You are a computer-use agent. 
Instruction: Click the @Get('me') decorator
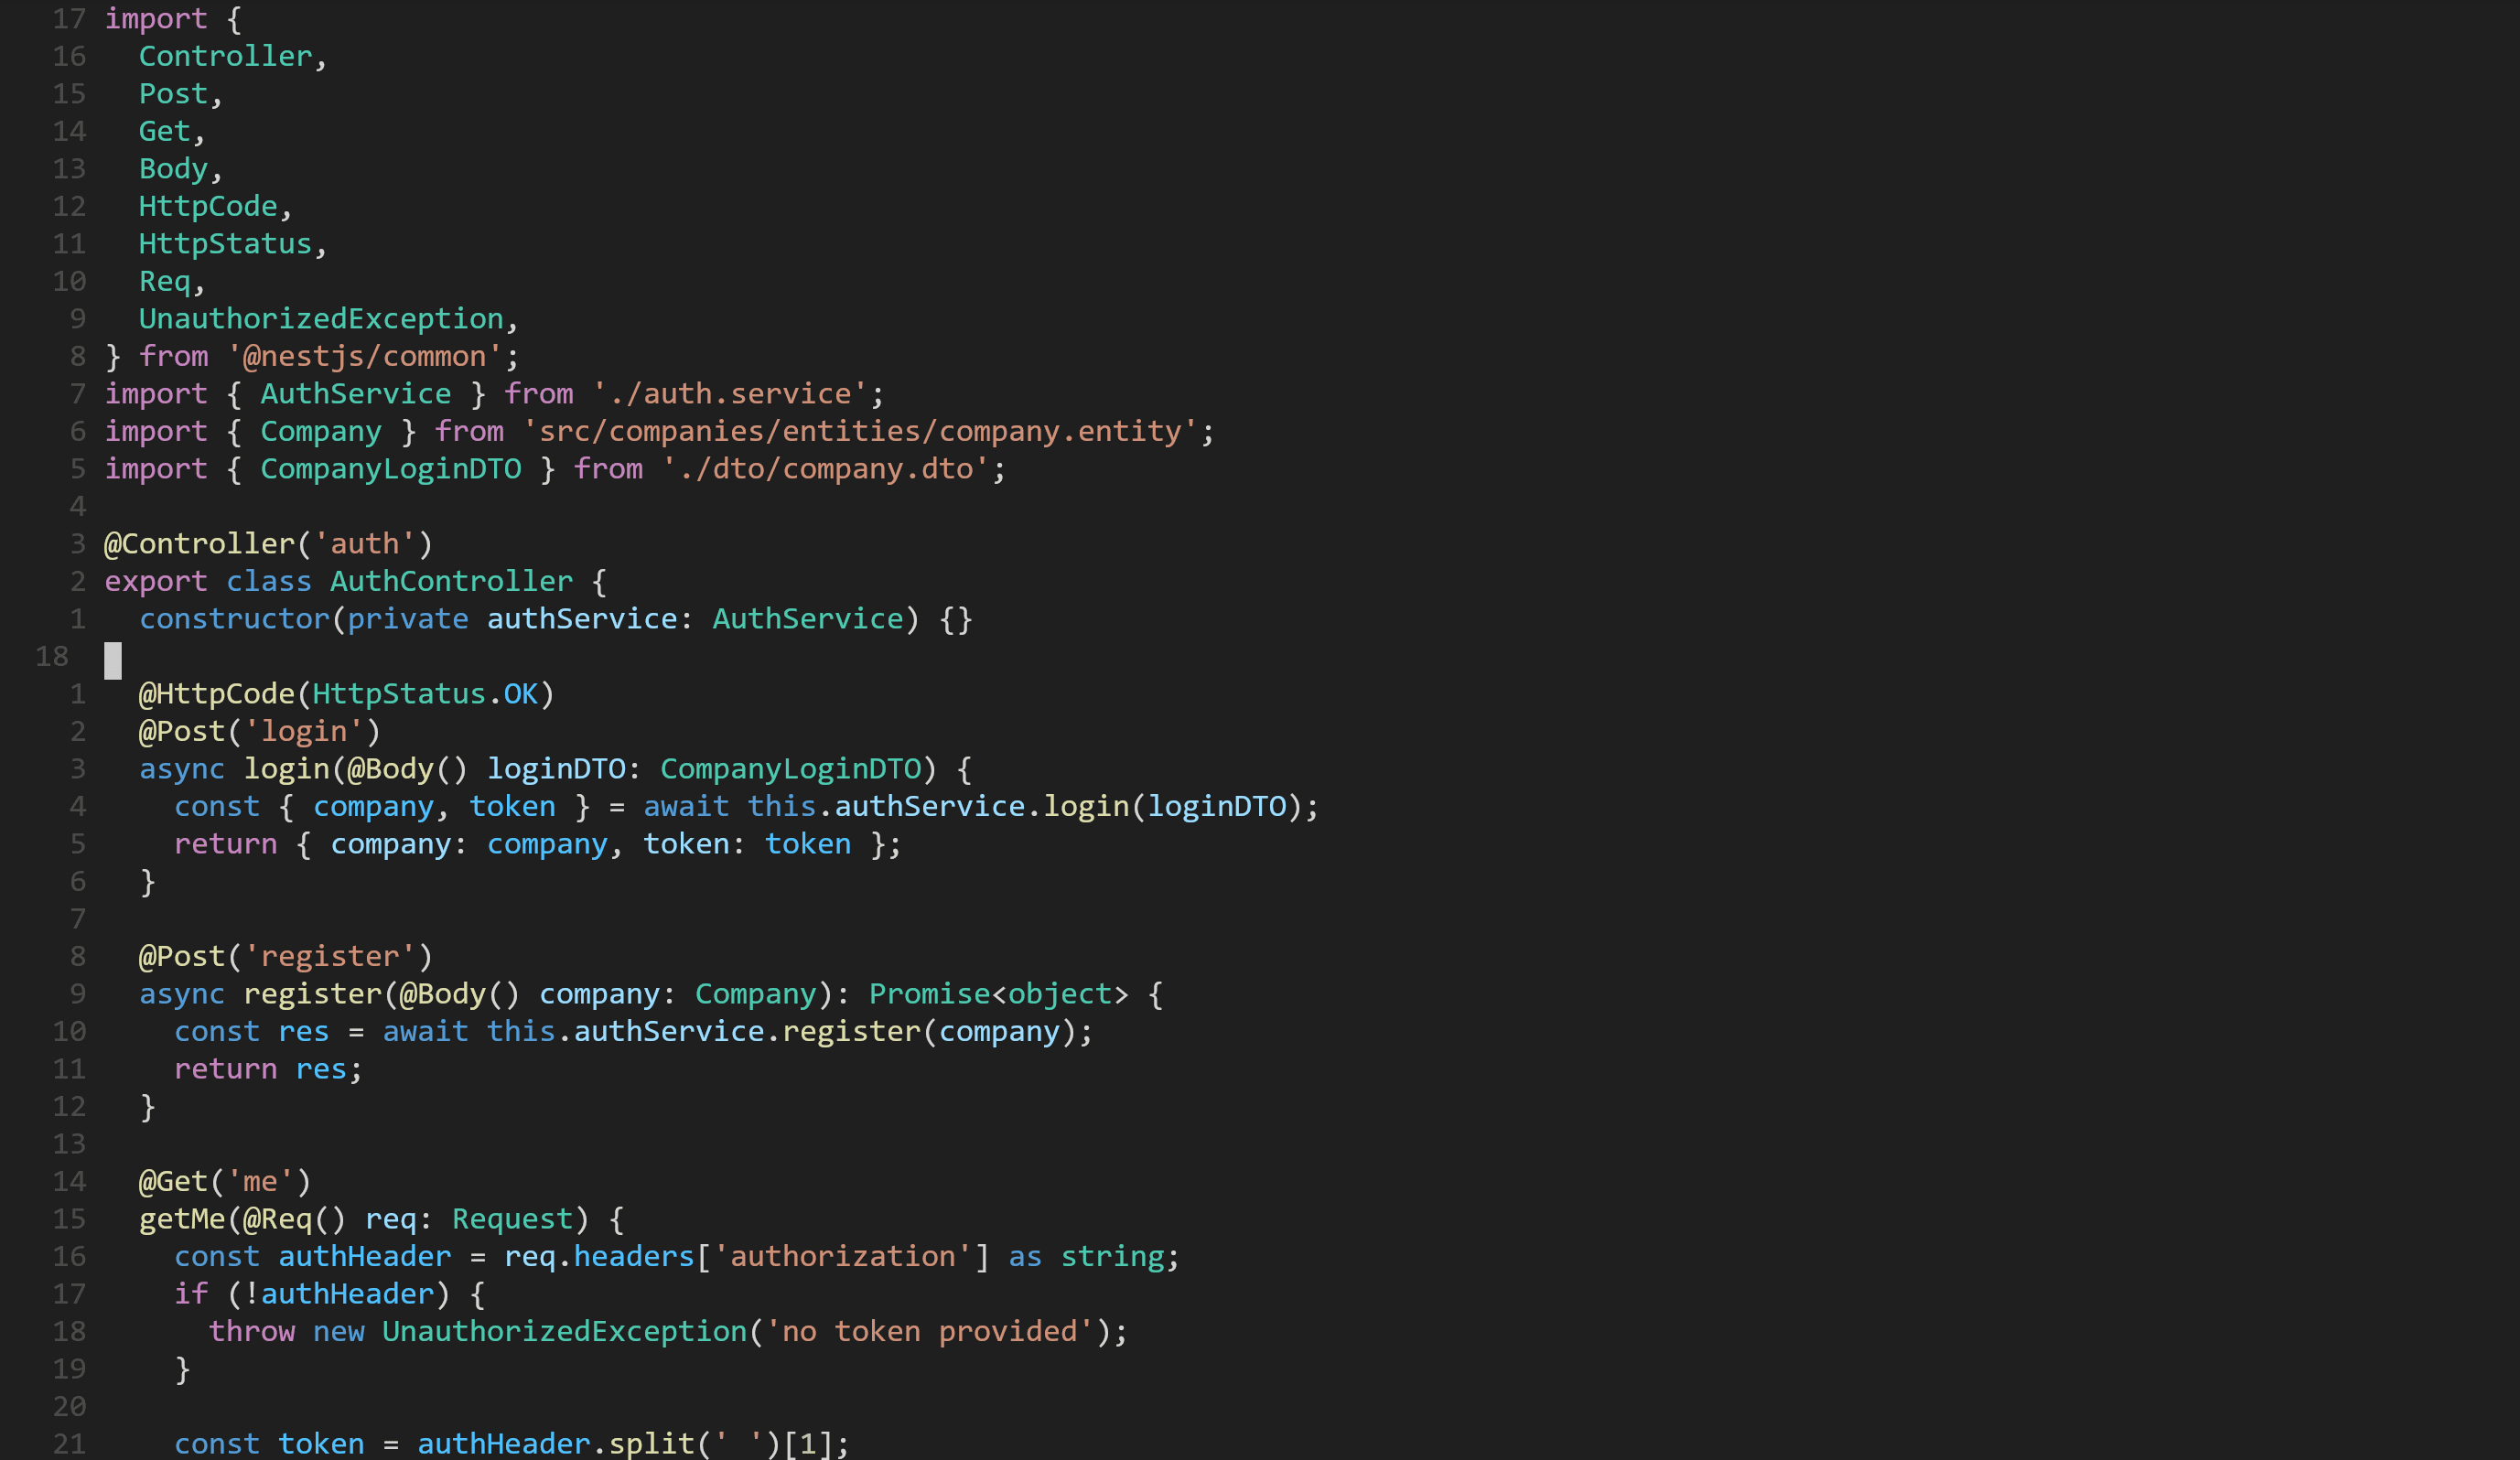(x=223, y=1180)
